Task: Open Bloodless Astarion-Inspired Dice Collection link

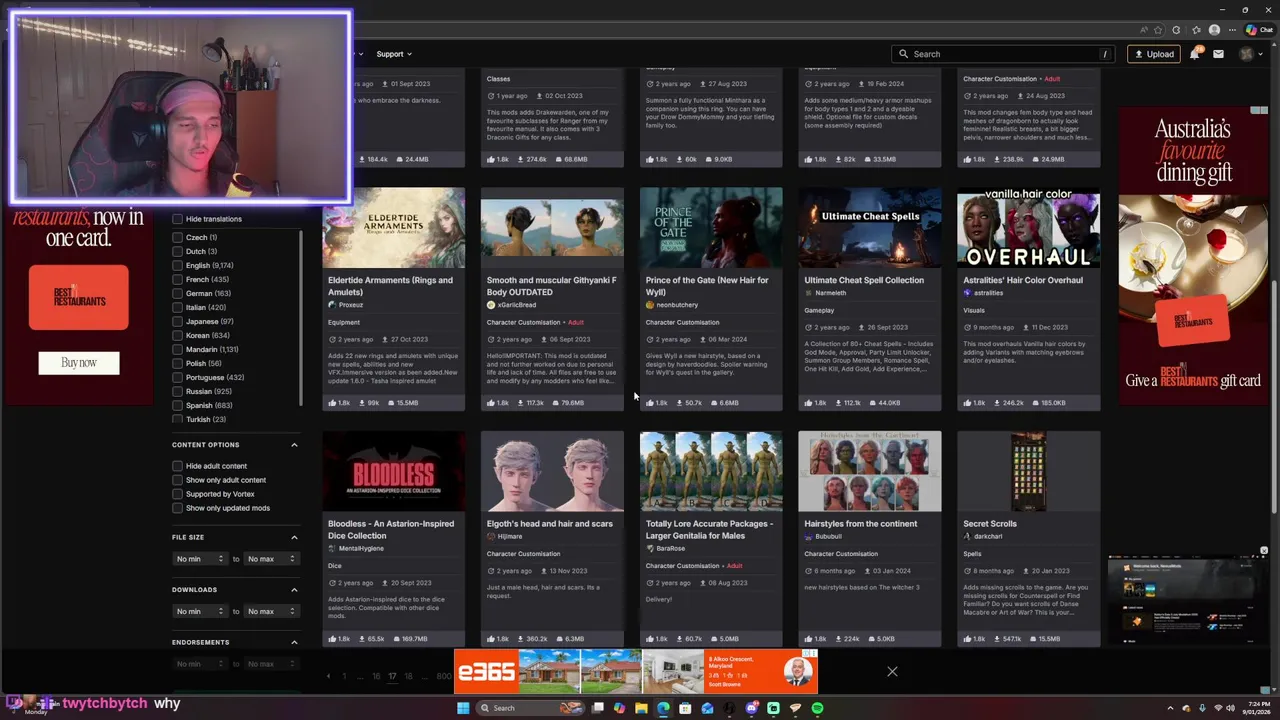Action: pyautogui.click(x=390, y=529)
